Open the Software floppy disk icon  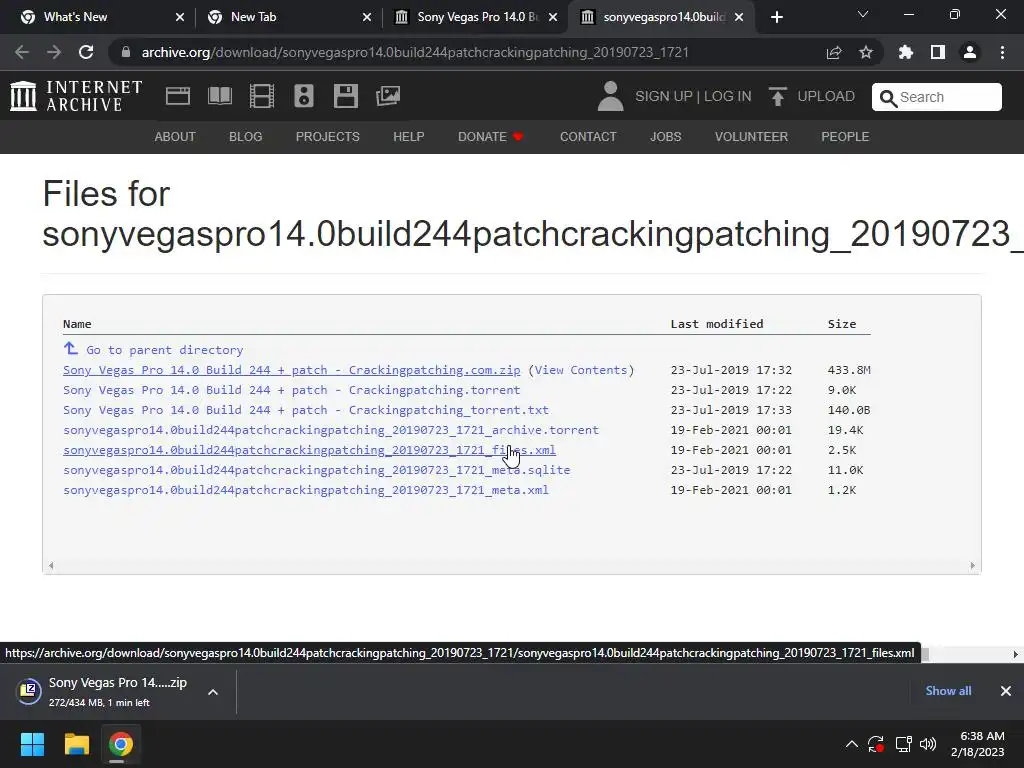click(345, 96)
